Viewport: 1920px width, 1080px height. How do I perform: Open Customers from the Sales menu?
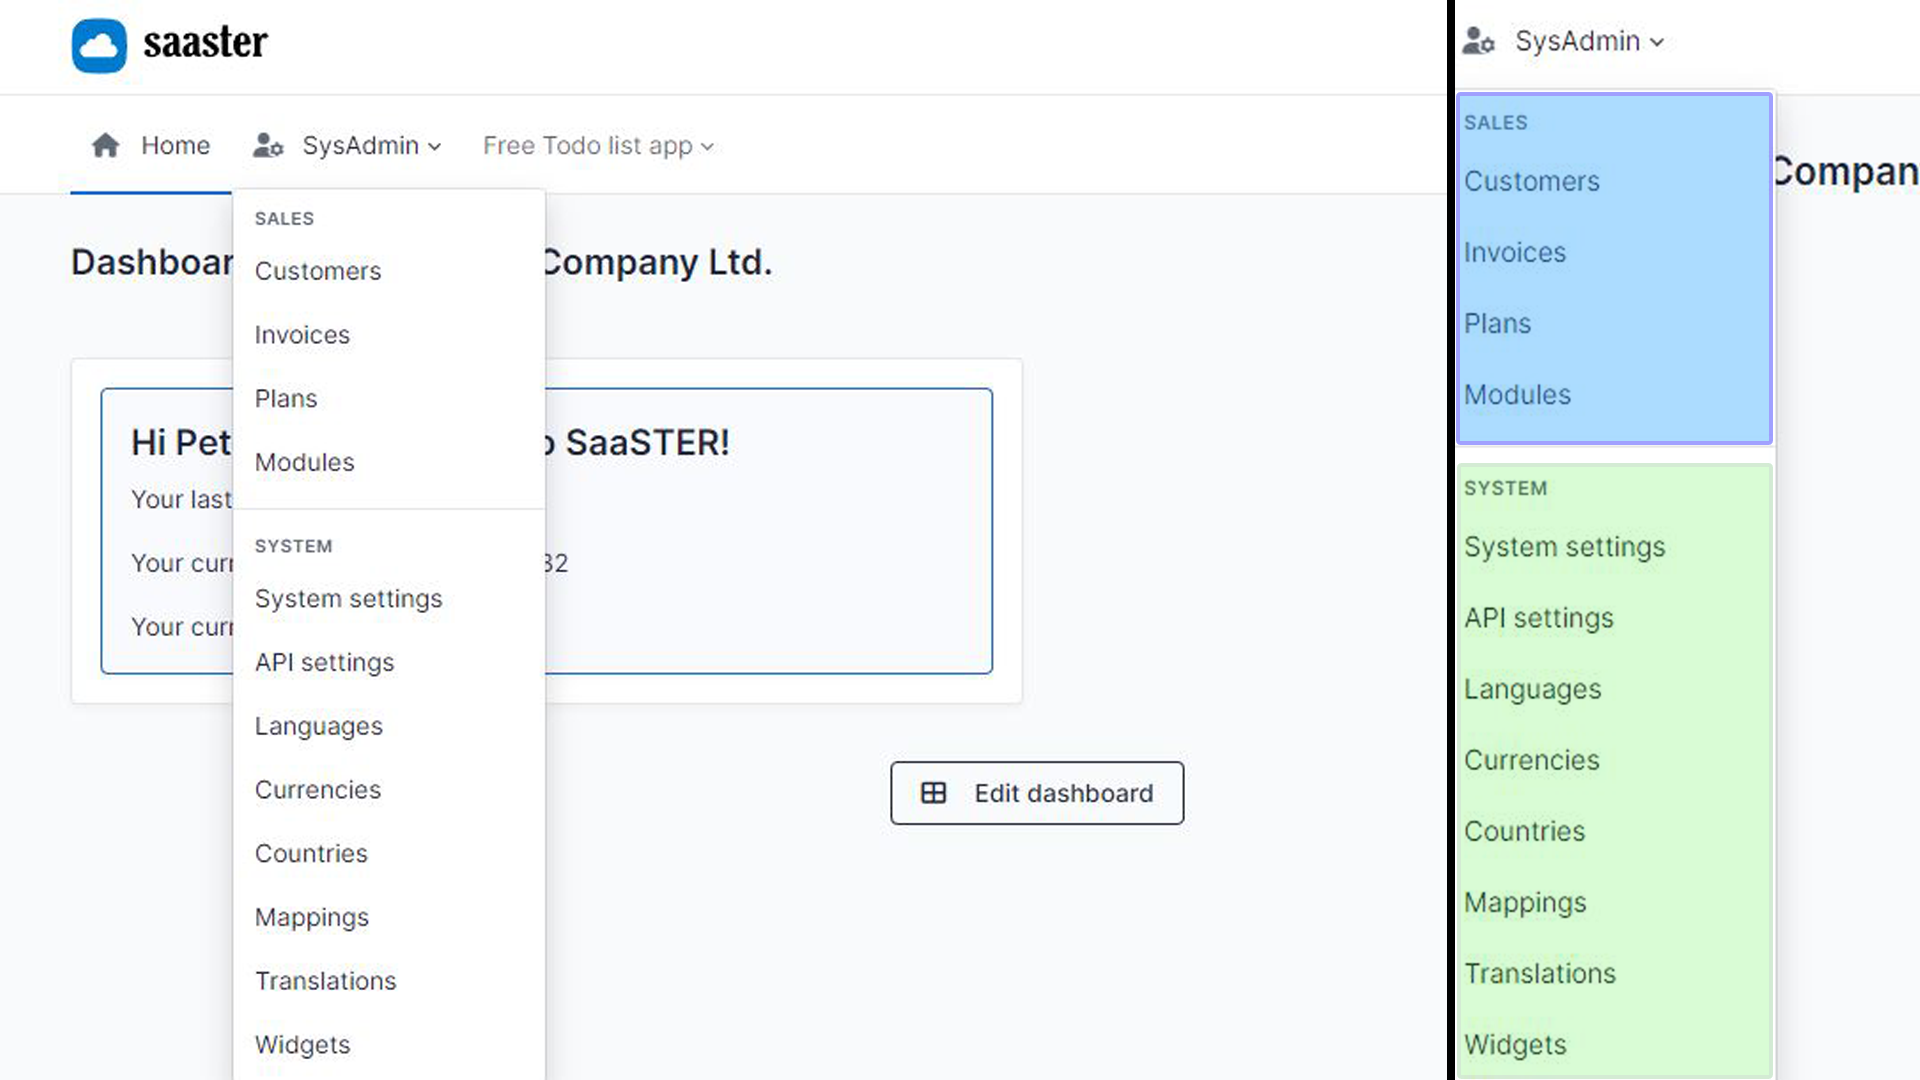(x=318, y=271)
